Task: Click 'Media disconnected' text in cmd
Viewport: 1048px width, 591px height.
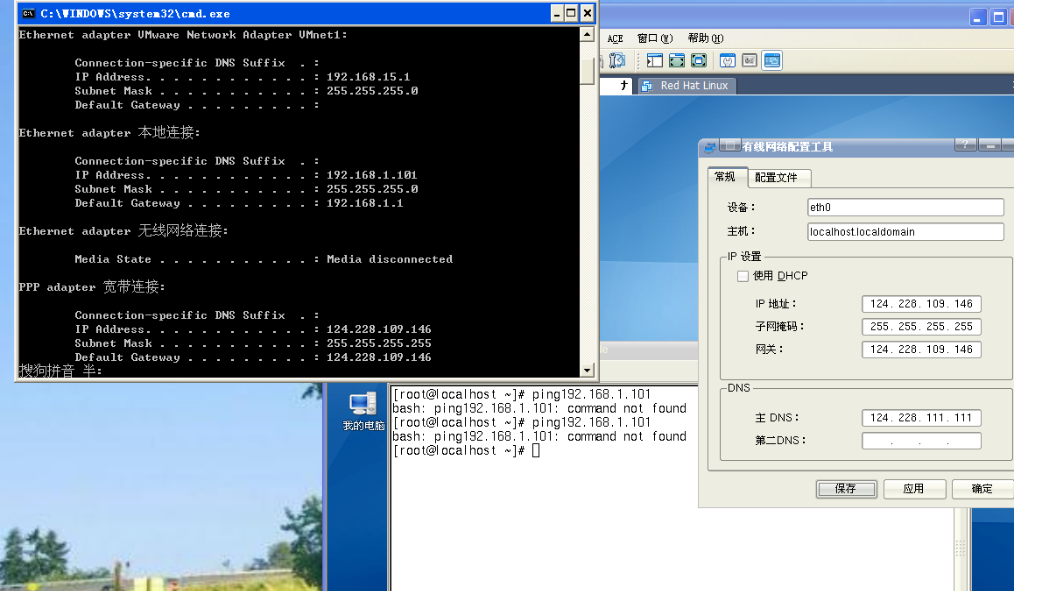Action: coord(390,259)
